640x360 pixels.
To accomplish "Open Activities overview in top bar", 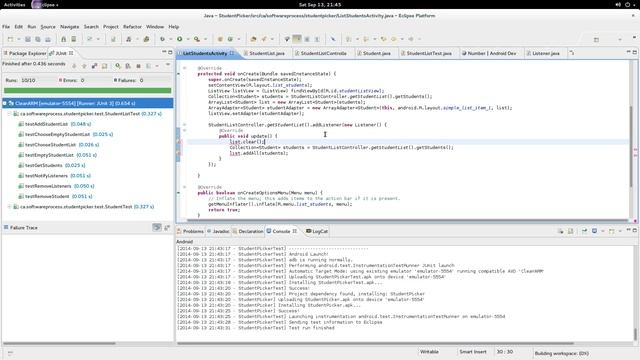I will click(14, 5).
